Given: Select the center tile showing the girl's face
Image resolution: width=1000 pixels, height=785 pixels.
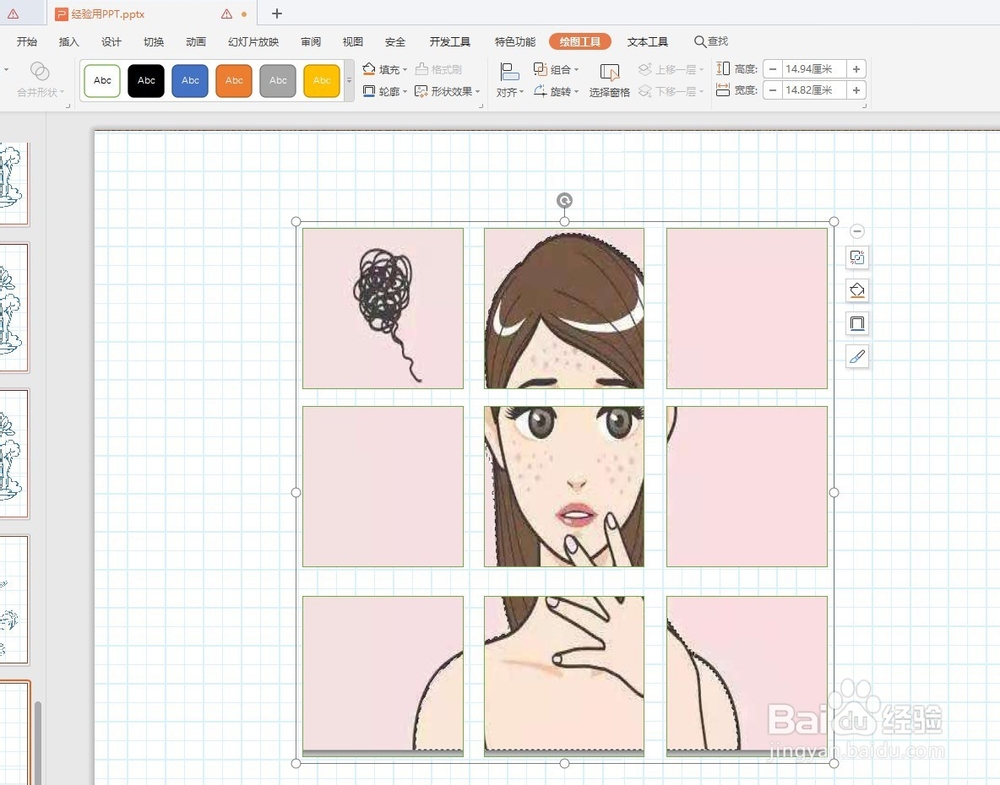Looking at the screenshot, I should (564, 487).
